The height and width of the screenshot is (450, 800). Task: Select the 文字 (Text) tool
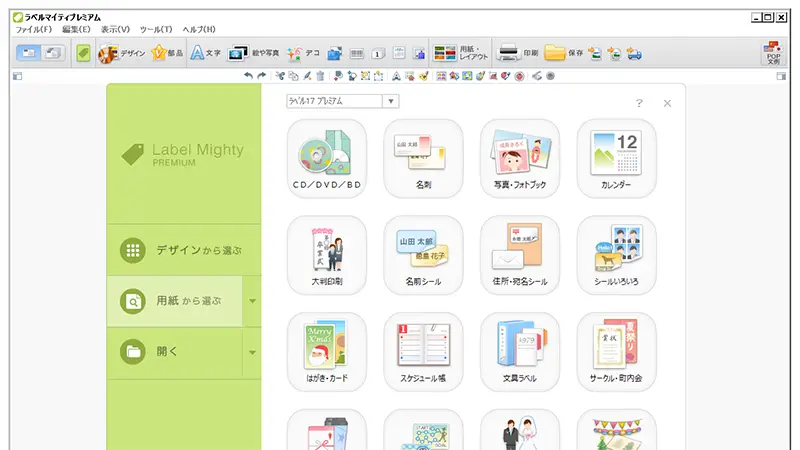pyautogui.click(x=206, y=53)
